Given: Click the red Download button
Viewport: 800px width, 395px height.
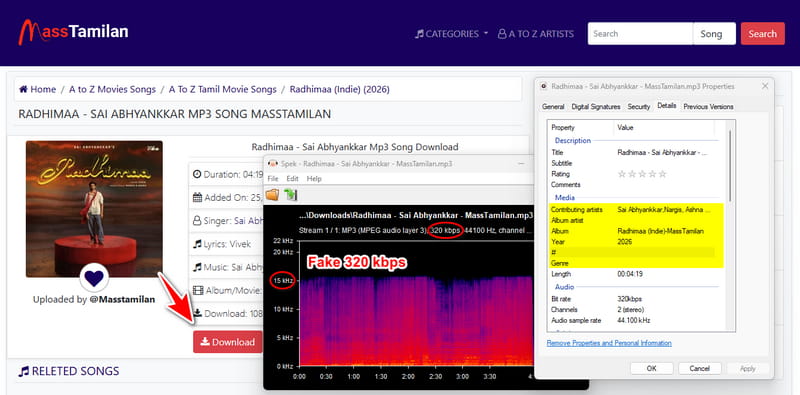Looking at the screenshot, I should (228, 342).
